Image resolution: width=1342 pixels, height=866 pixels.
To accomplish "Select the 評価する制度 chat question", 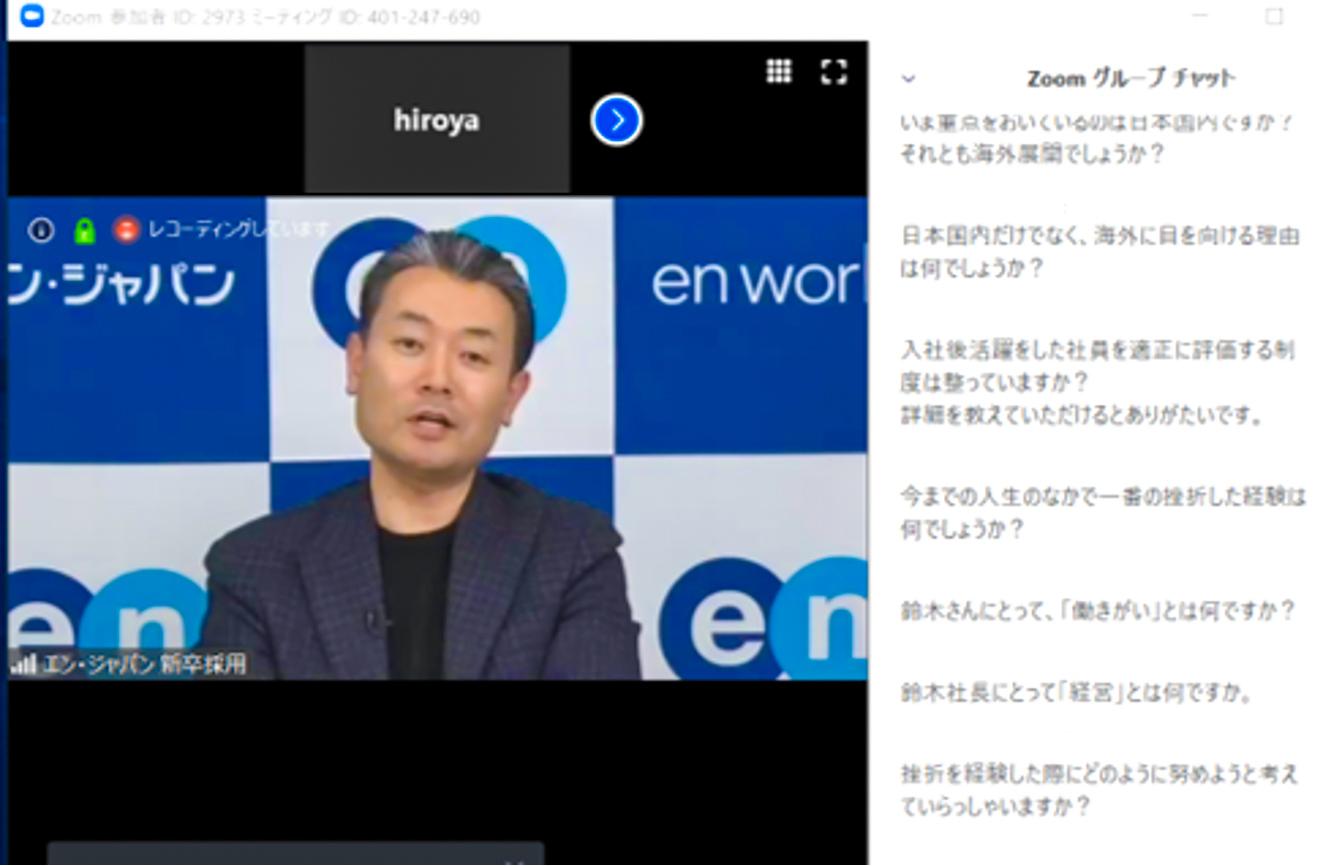I will (x=1097, y=382).
